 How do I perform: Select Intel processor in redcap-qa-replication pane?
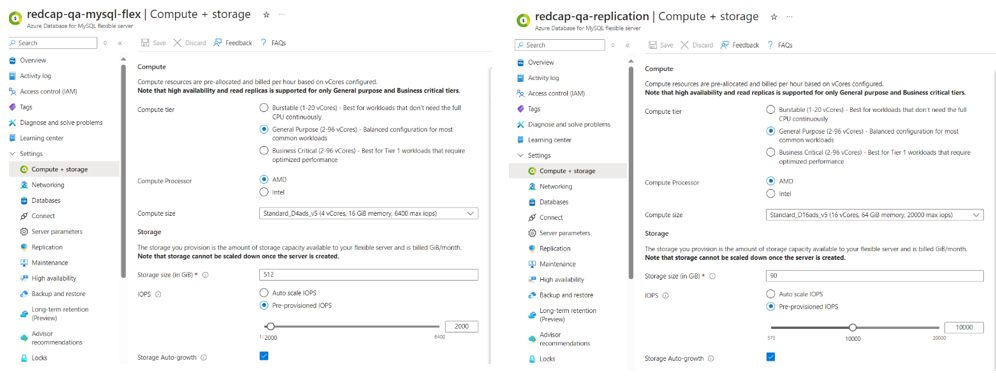coord(771,194)
